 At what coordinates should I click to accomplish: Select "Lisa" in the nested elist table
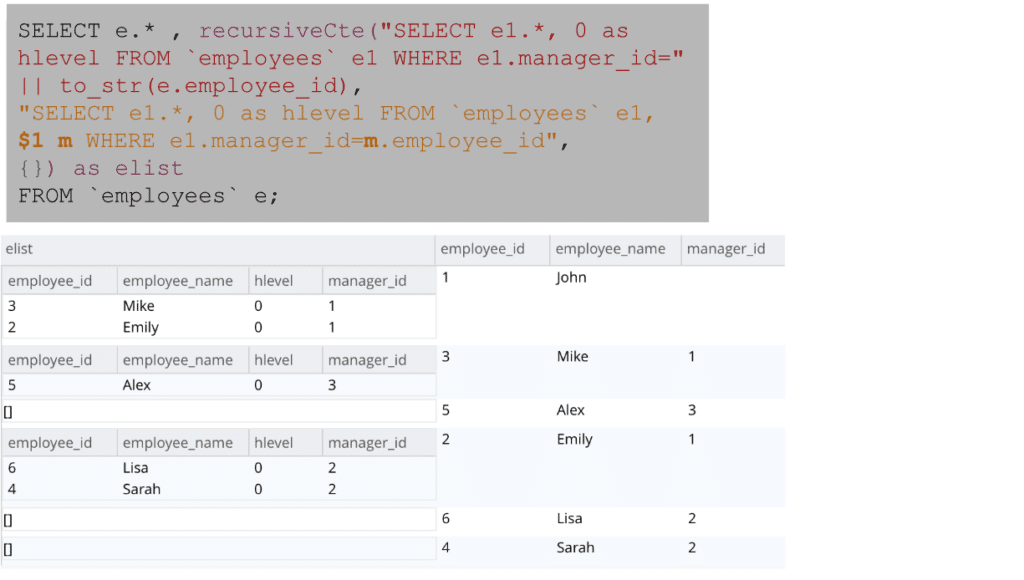tap(135, 468)
